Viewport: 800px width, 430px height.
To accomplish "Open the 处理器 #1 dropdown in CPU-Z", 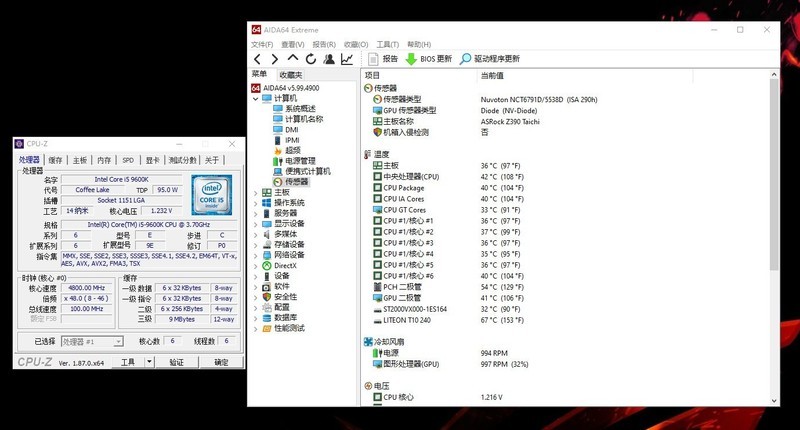I will (92, 342).
